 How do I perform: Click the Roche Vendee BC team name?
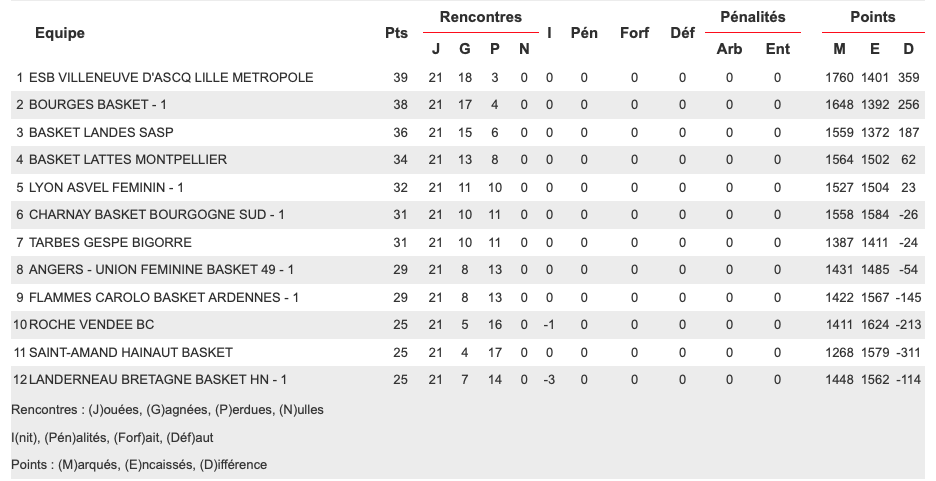pos(92,325)
